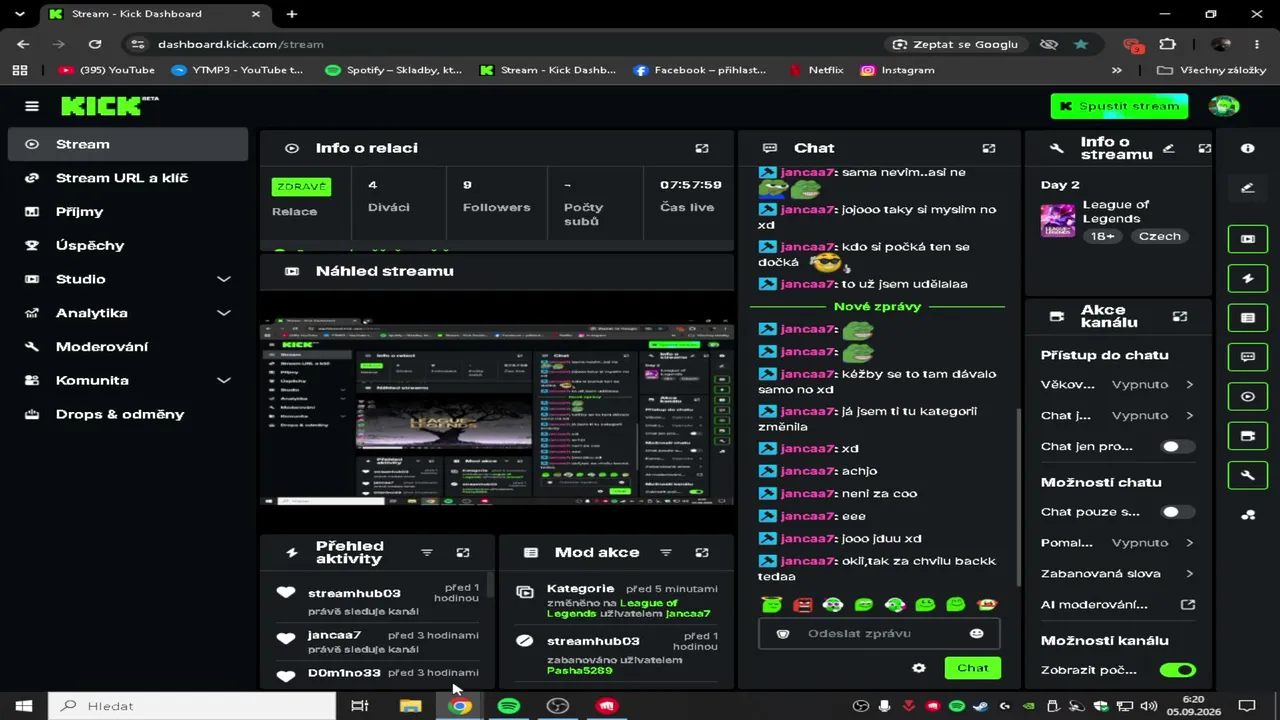Insert the angry red emote

(x=802, y=604)
